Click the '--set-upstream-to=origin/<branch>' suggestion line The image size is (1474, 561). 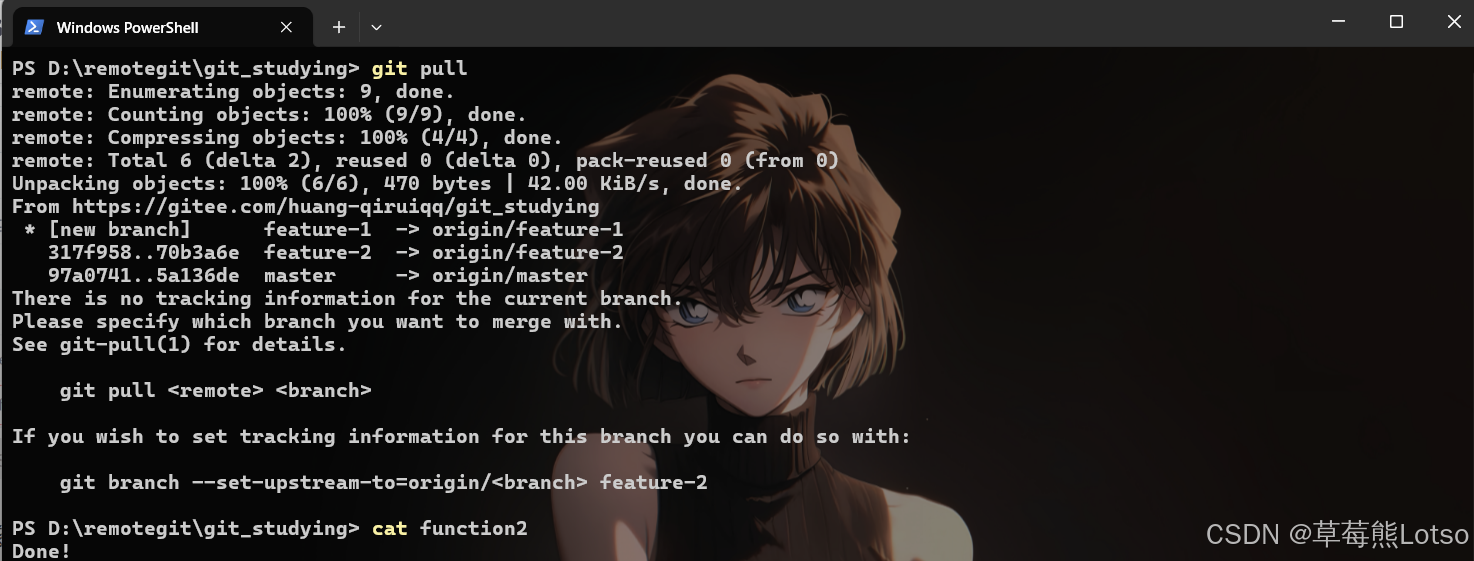383,483
